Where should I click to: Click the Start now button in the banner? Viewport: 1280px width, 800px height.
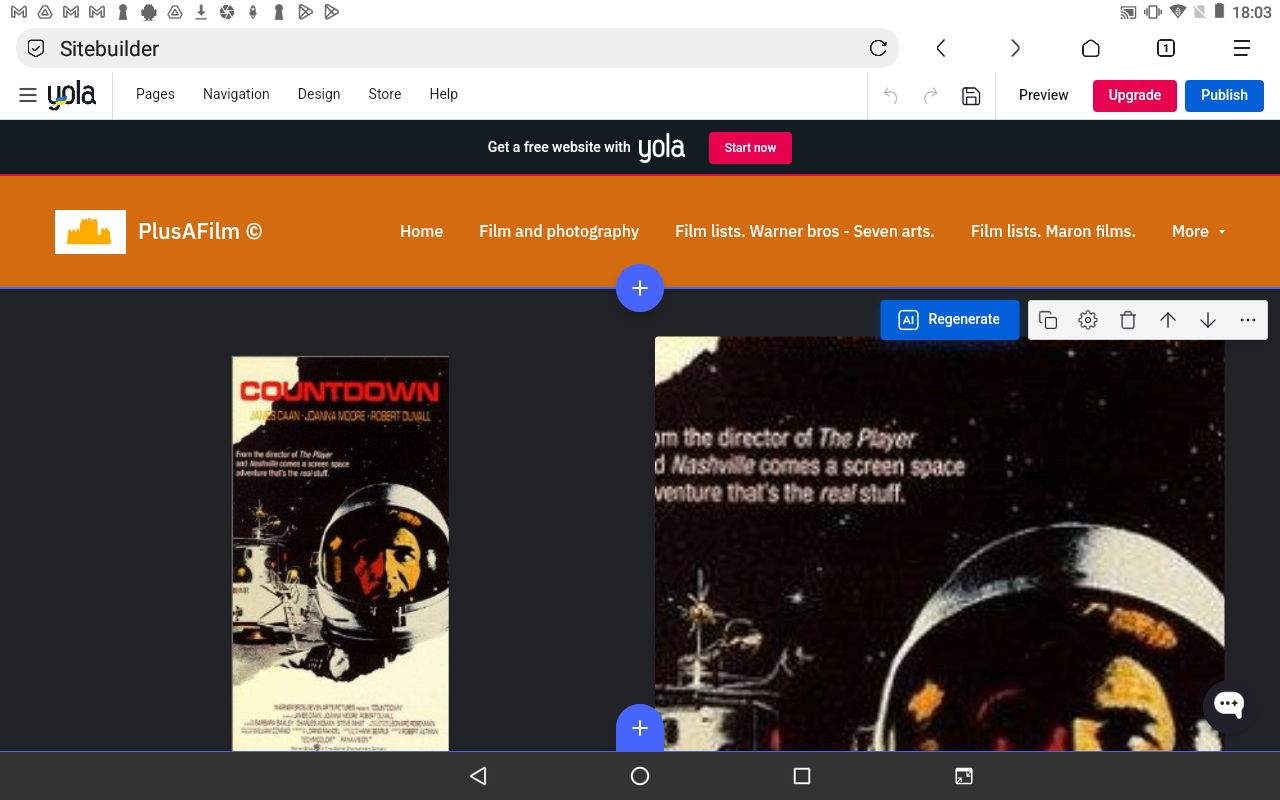pyautogui.click(x=750, y=148)
